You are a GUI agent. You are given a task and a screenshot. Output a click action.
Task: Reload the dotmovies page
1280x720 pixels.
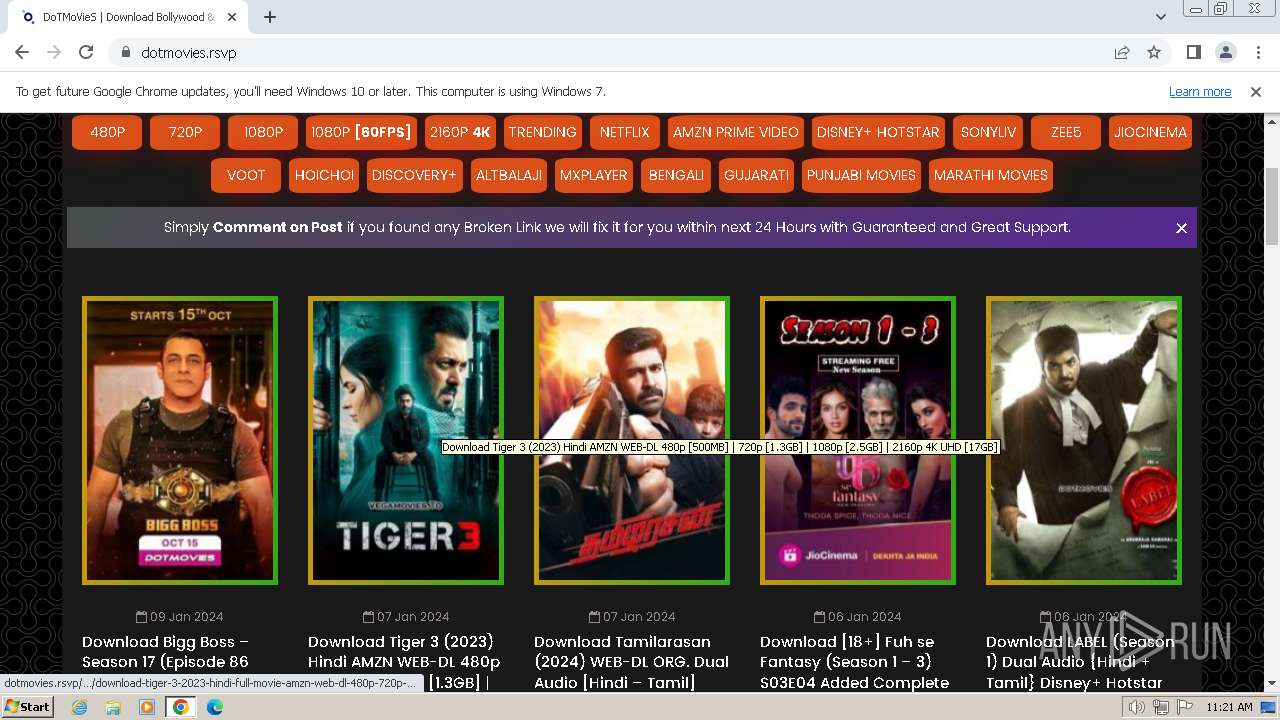coord(86,52)
